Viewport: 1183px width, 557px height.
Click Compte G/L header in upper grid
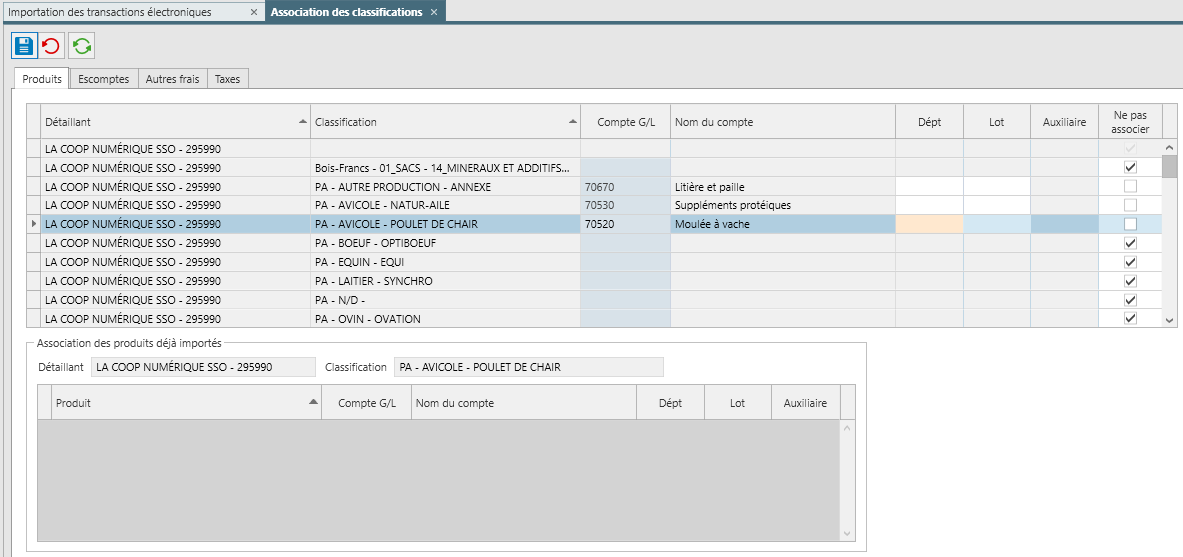[625, 122]
